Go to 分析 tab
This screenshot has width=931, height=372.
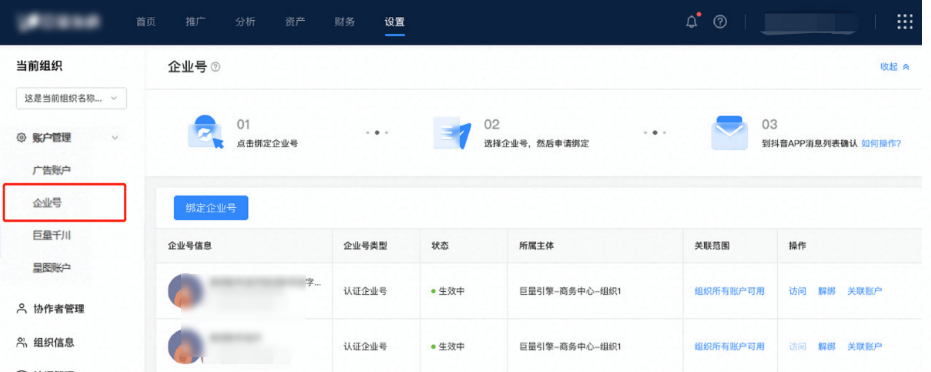tap(245, 22)
